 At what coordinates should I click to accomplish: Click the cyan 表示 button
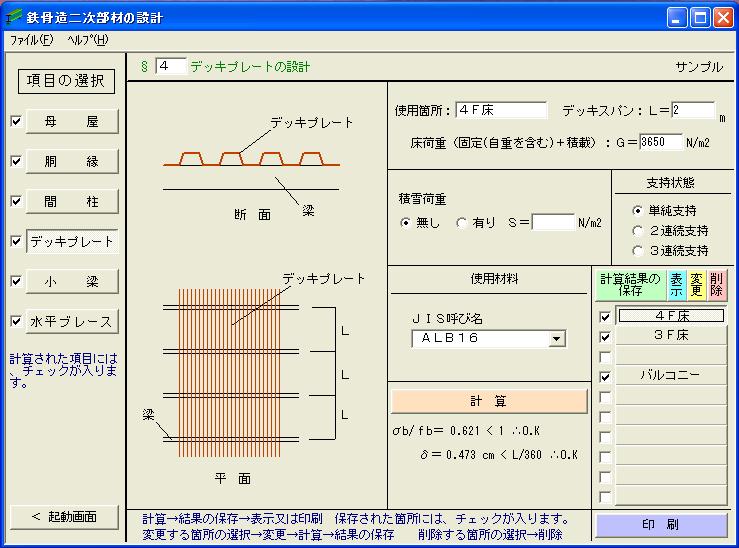click(677, 285)
